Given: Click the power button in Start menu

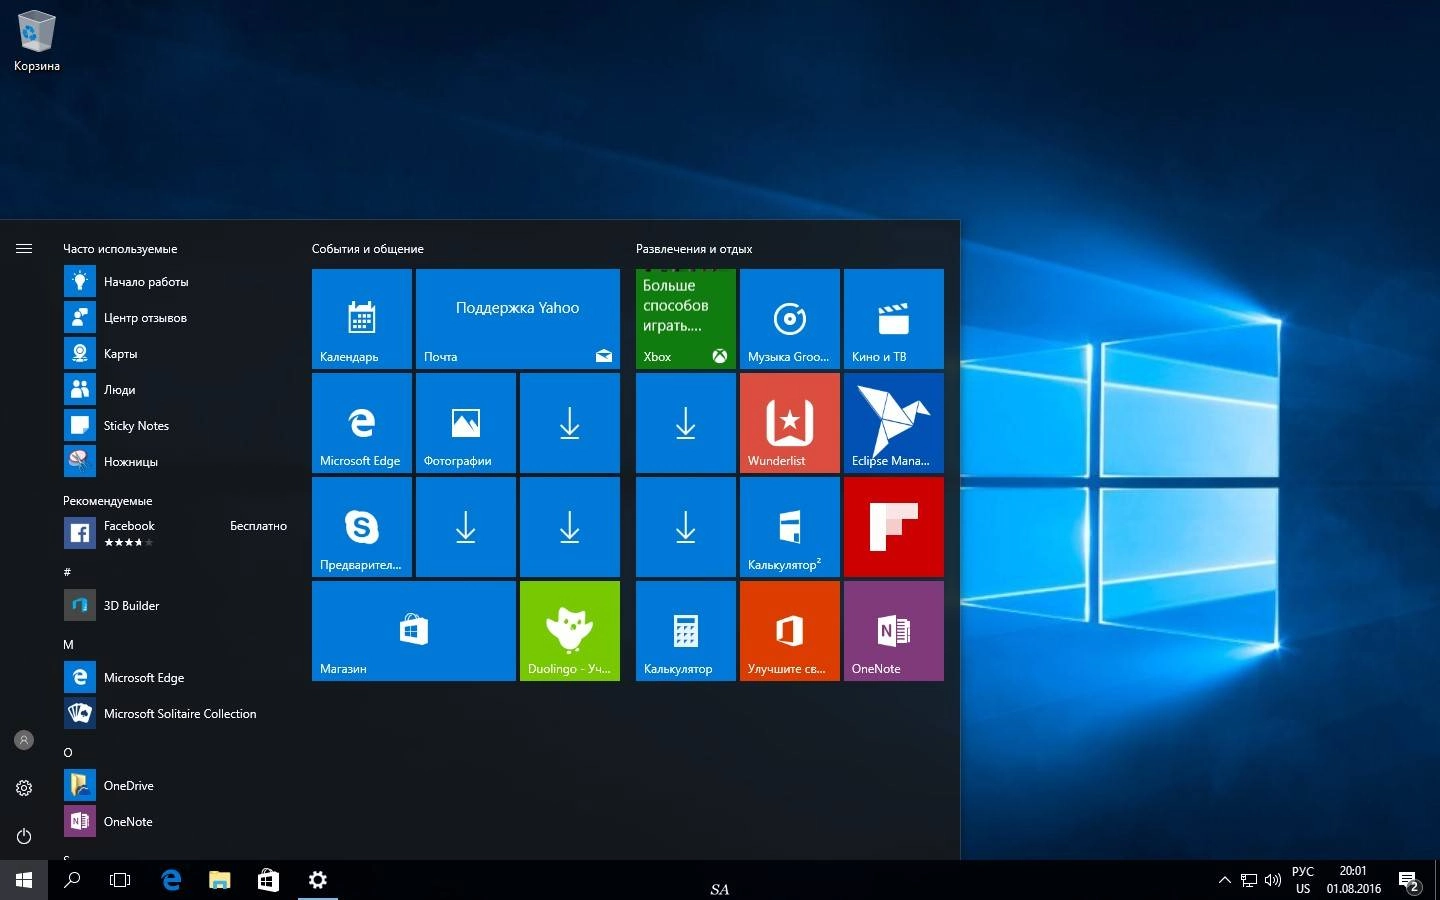Looking at the screenshot, I should point(24,836).
